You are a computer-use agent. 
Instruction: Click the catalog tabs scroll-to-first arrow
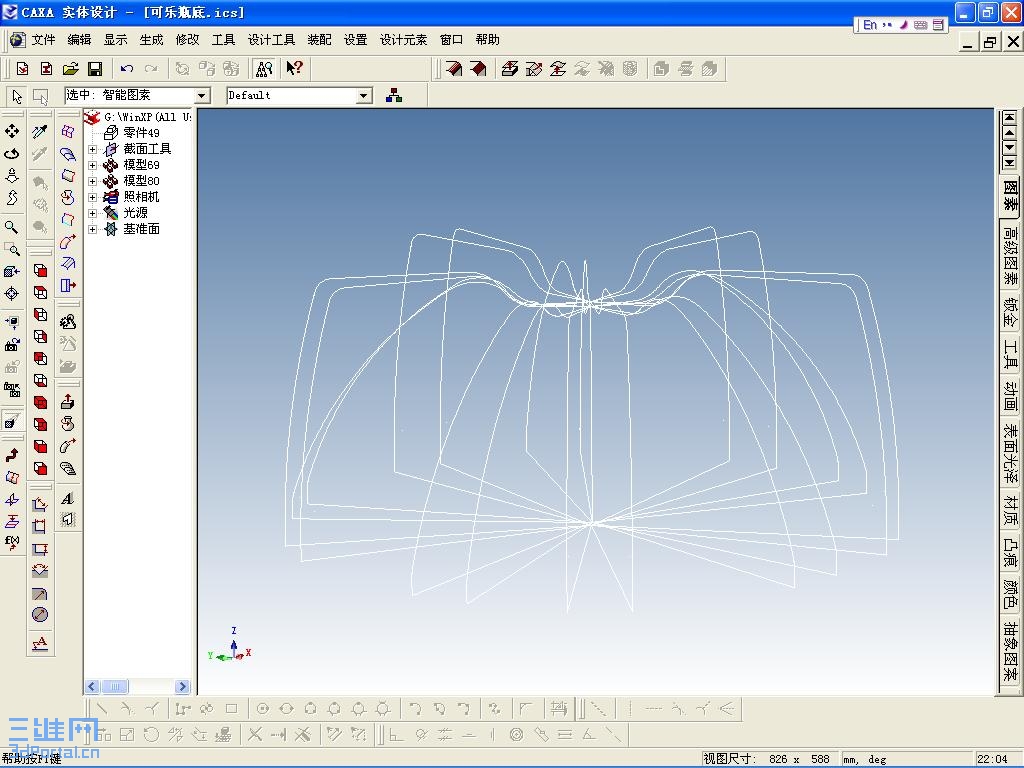(x=1009, y=118)
